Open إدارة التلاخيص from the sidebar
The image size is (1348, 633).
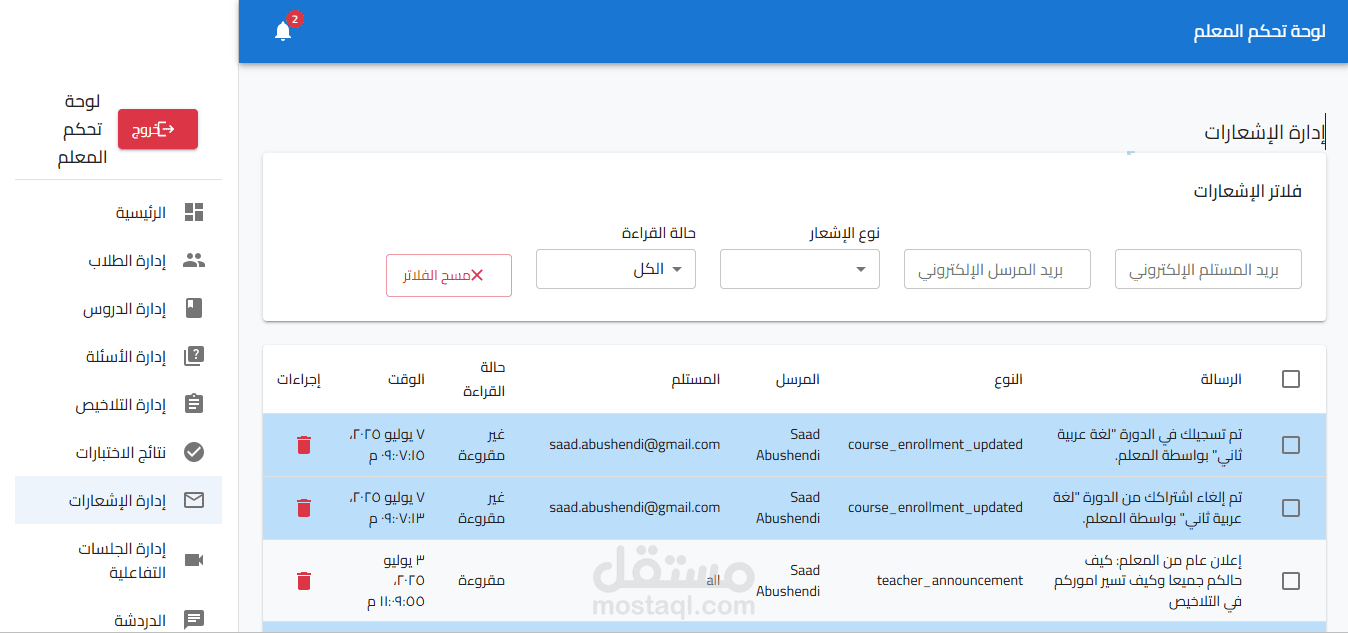coord(118,404)
